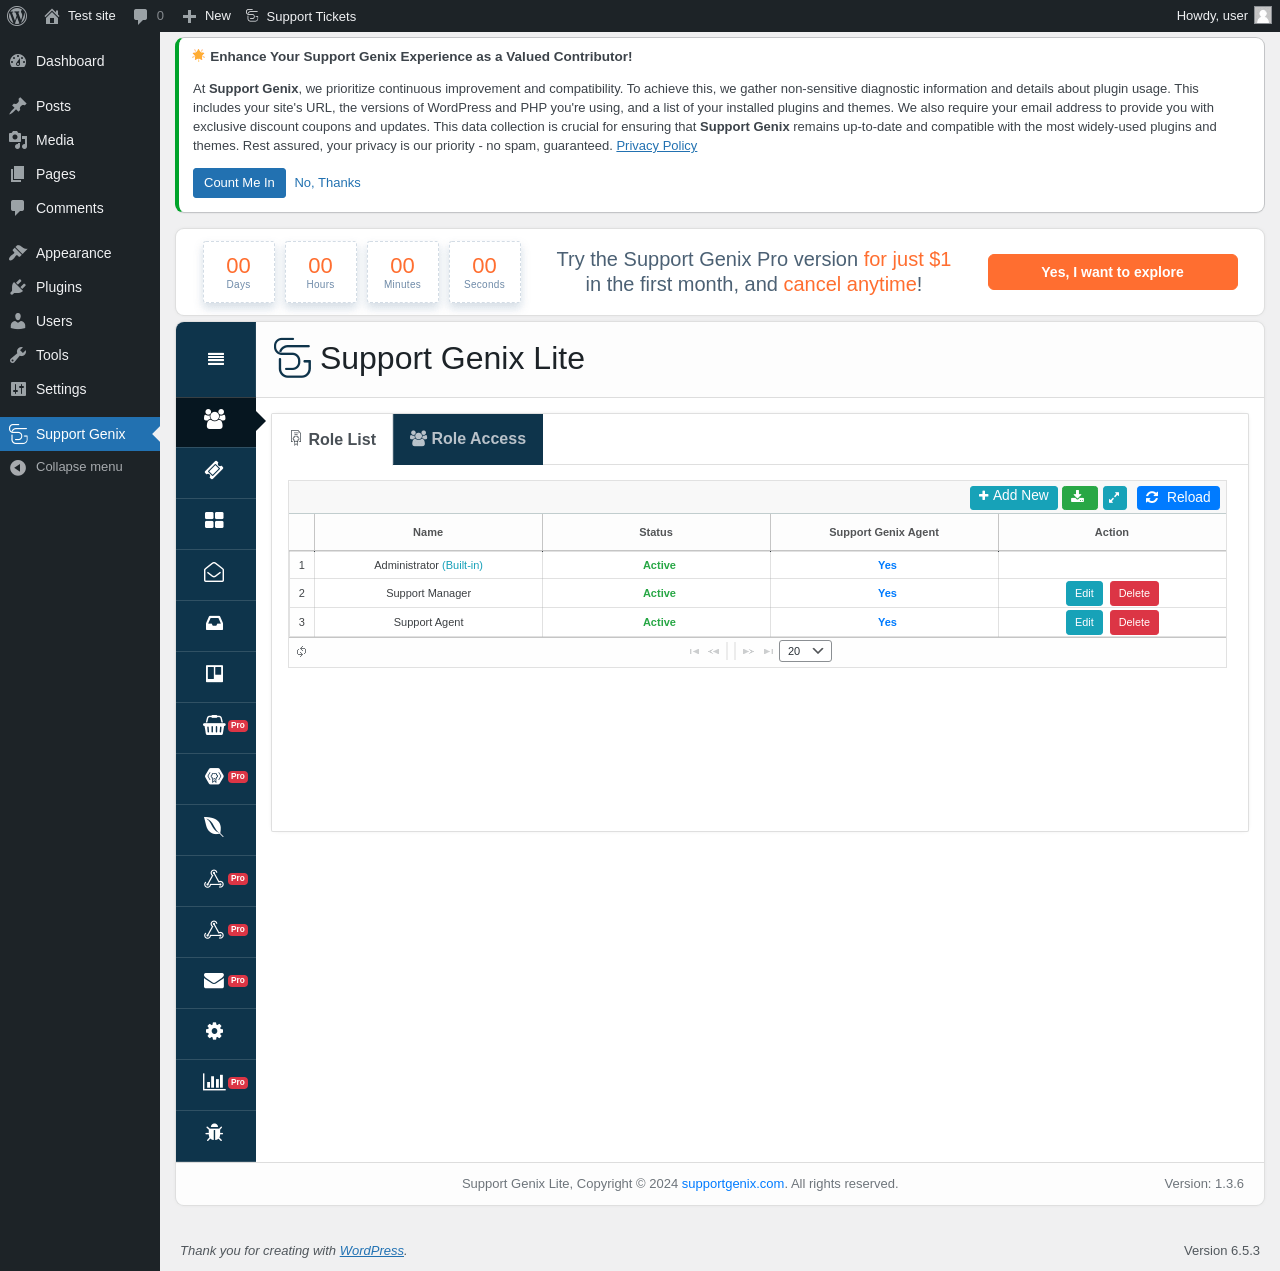Open Howdy, user account menu
The height and width of the screenshot is (1271, 1280).
1224,16
